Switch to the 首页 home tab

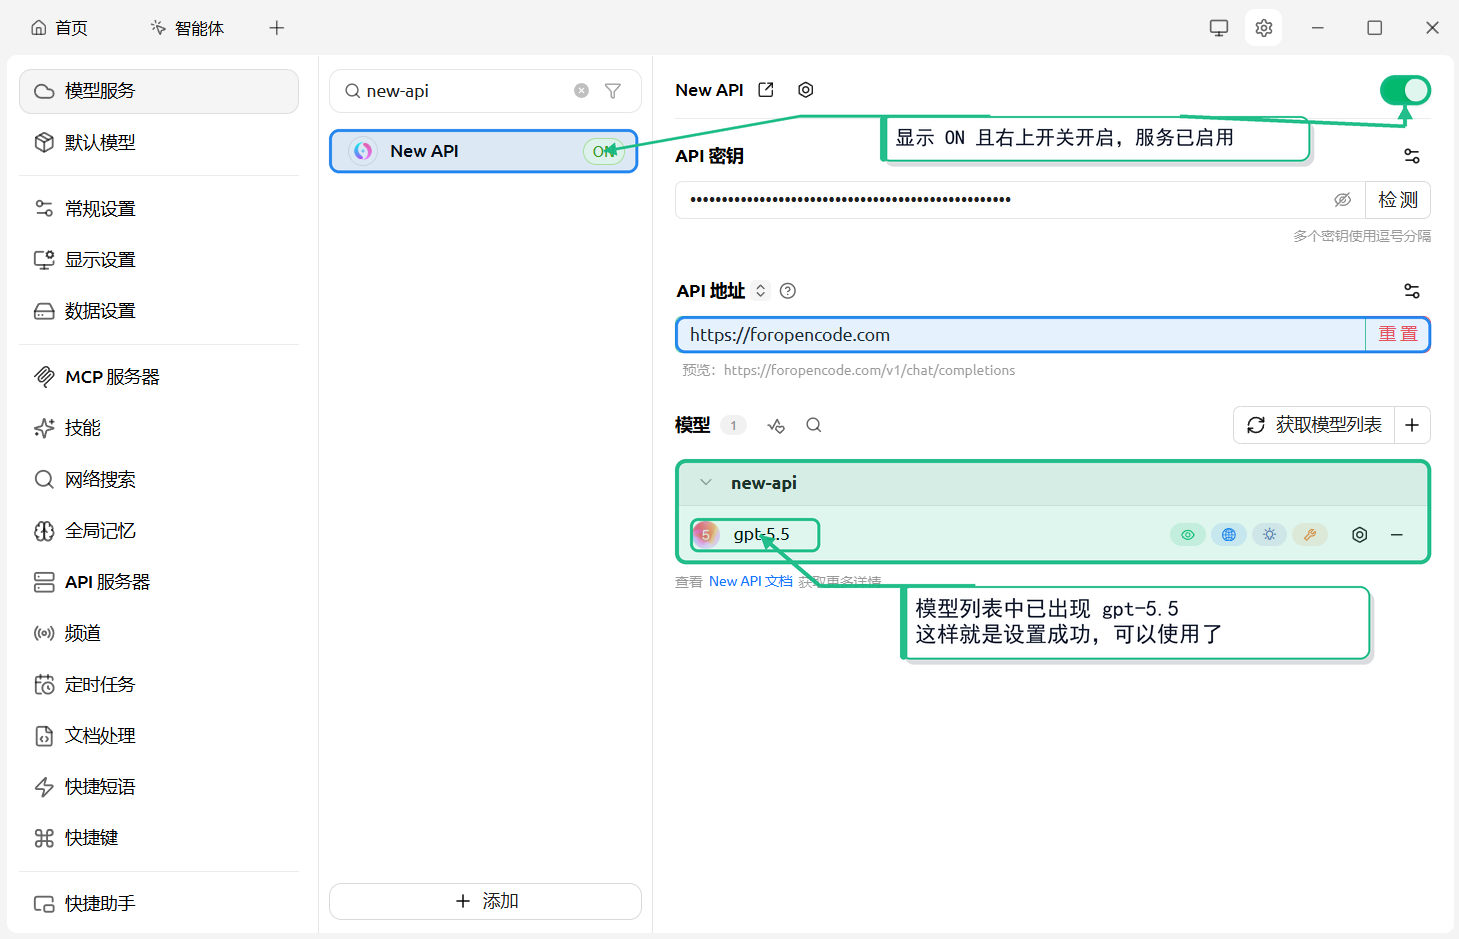click(x=59, y=28)
